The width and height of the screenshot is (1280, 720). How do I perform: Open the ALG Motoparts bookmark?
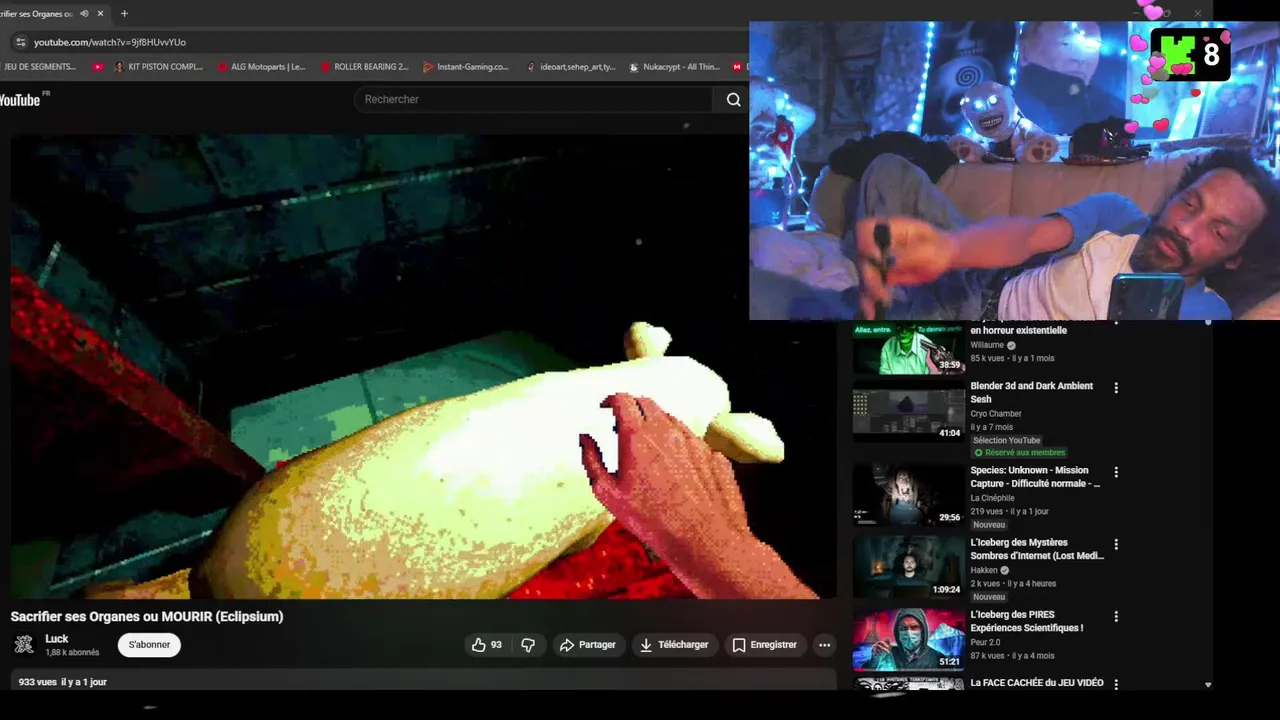click(x=262, y=67)
